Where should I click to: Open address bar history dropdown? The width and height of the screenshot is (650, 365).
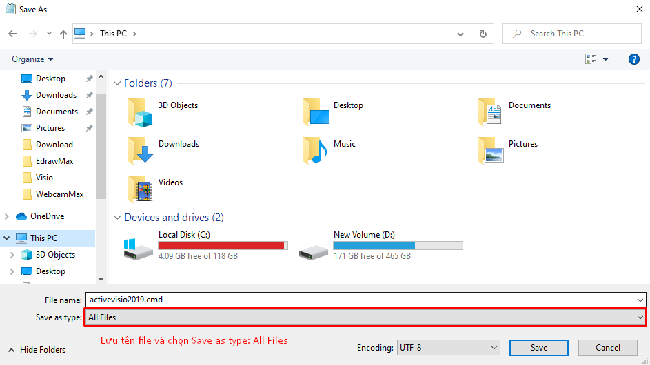pyautogui.click(x=460, y=34)
